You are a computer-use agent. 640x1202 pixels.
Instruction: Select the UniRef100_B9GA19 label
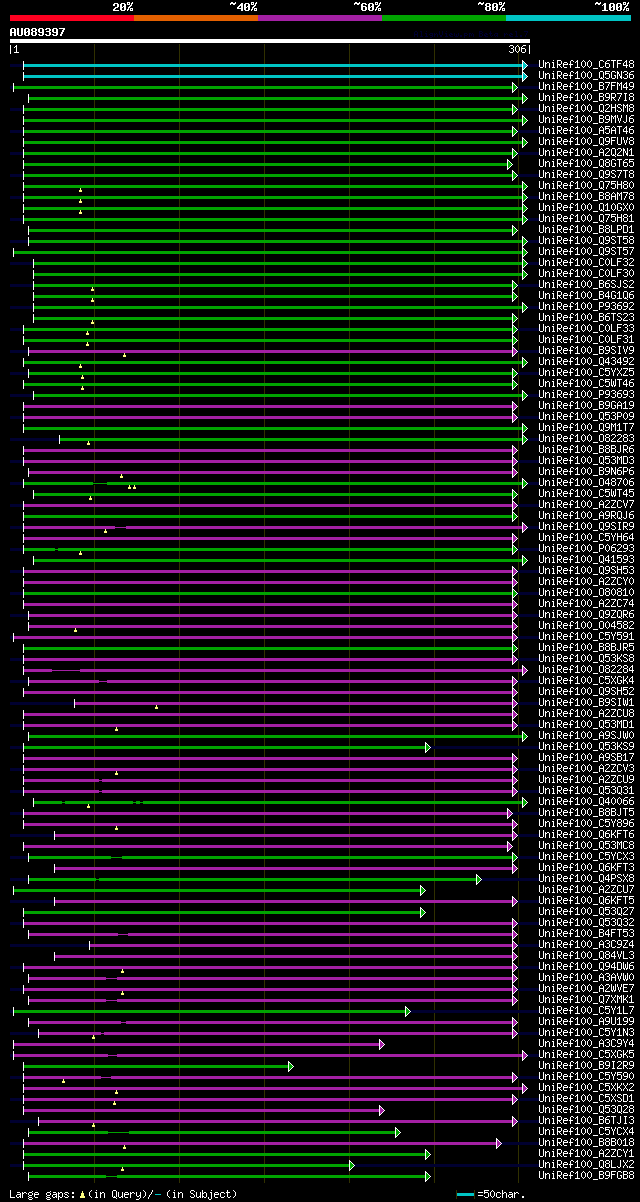586,405
